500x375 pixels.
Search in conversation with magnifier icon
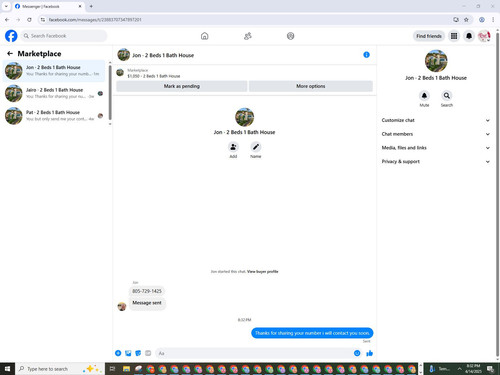click(447, 96)
